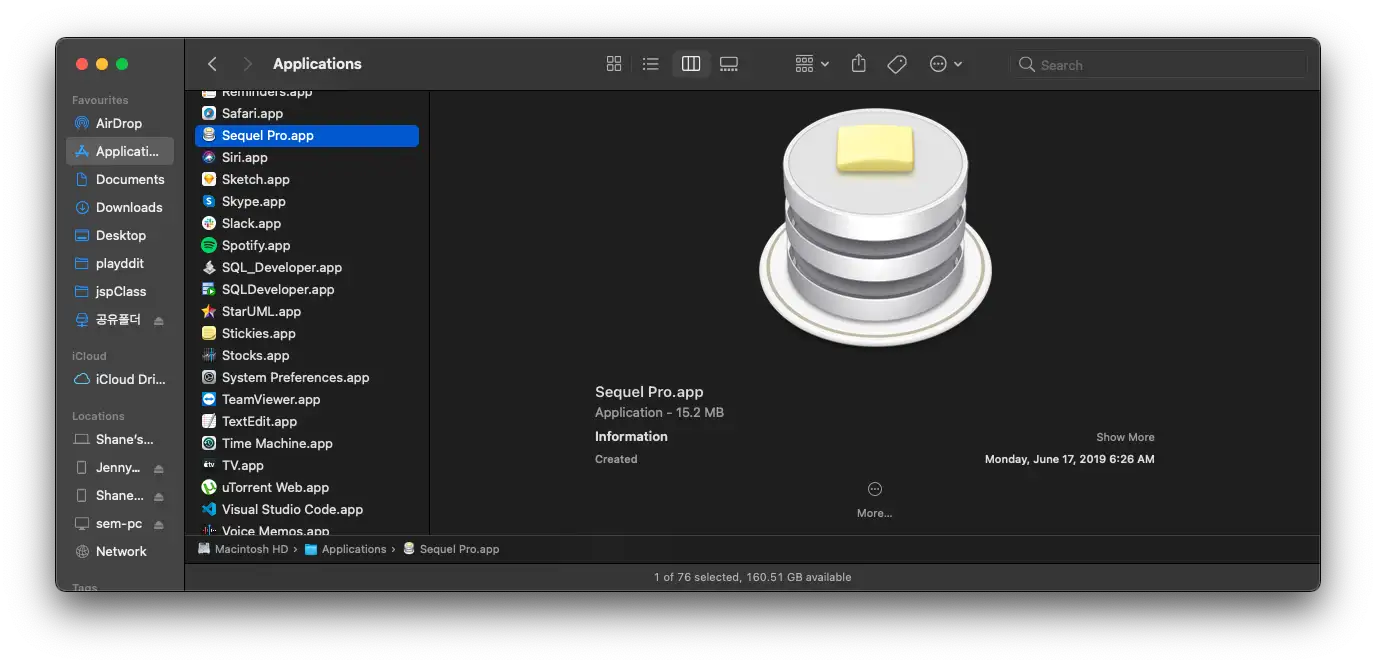Select Slack.app in the list
Screen dimensions: 1376x665
pos(307,223)
